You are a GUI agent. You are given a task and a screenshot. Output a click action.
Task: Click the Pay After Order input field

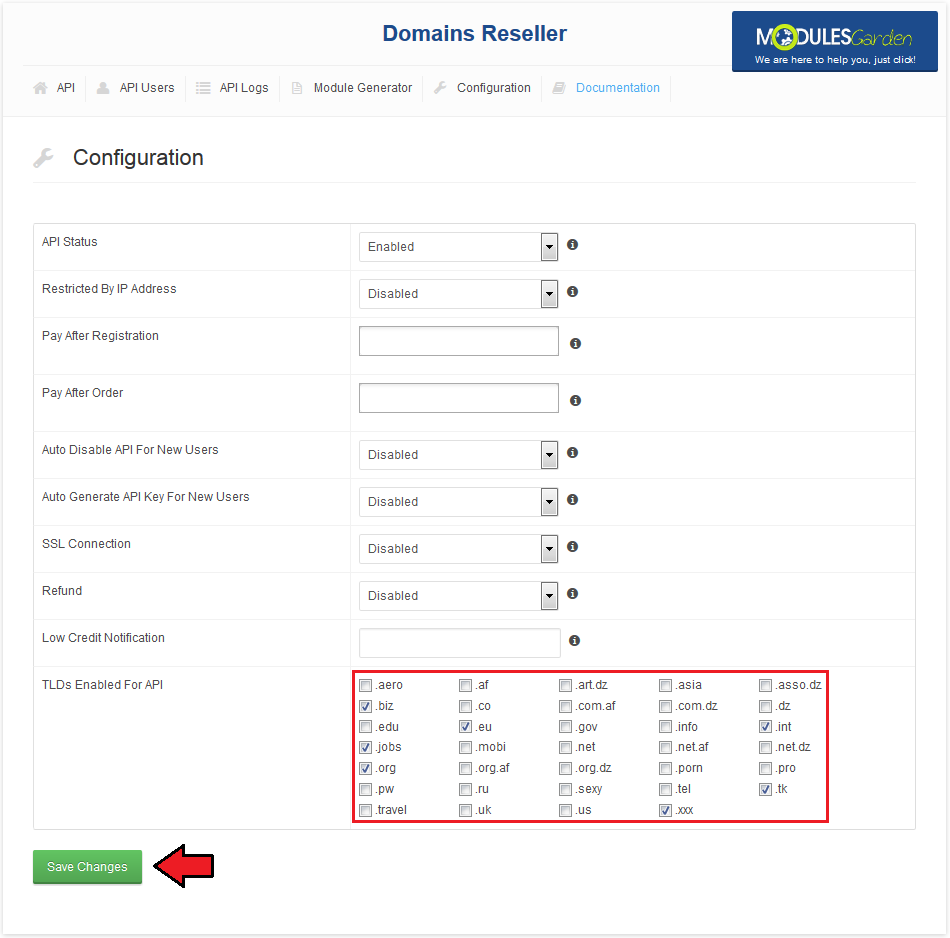[x=459, y=398]
